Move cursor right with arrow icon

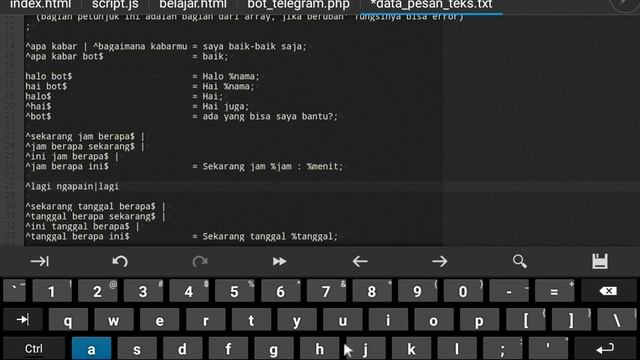(x=440, y=261)
